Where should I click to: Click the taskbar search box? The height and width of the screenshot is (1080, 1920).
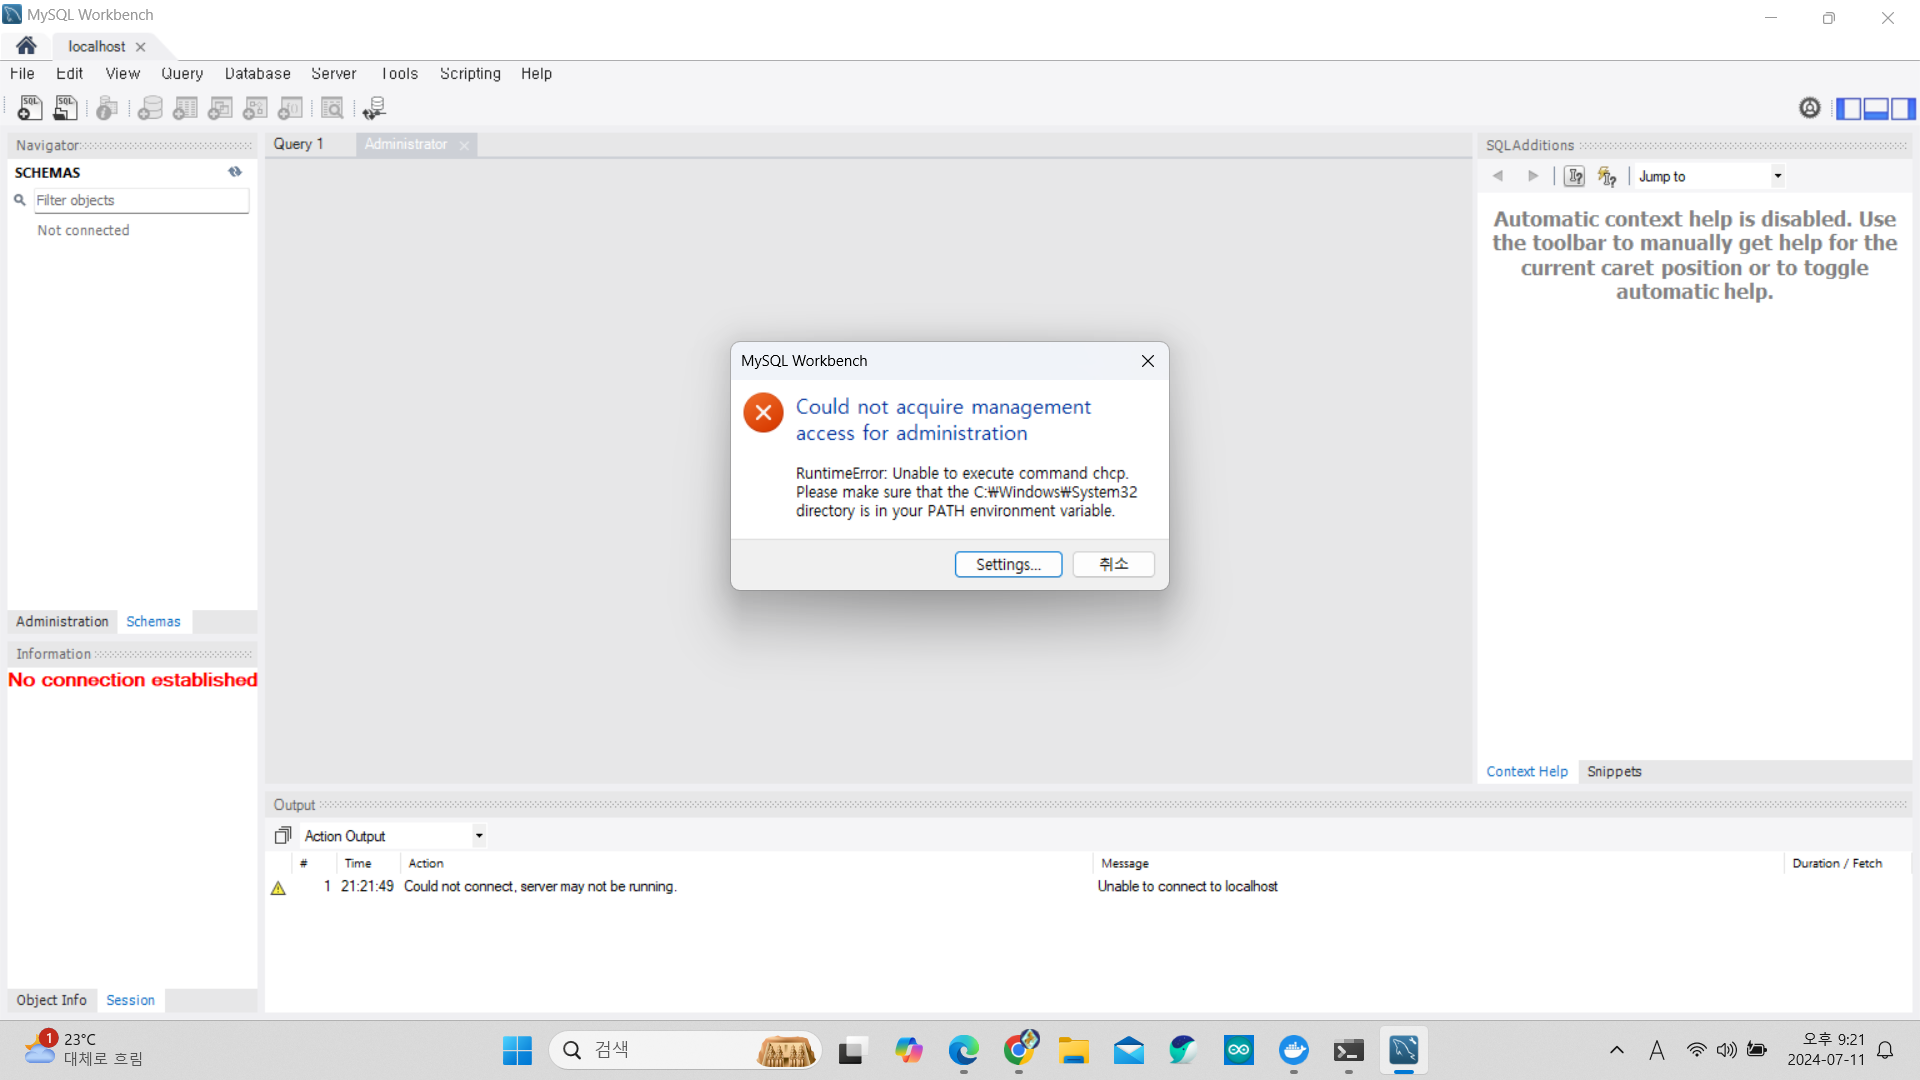[685, 1050]
